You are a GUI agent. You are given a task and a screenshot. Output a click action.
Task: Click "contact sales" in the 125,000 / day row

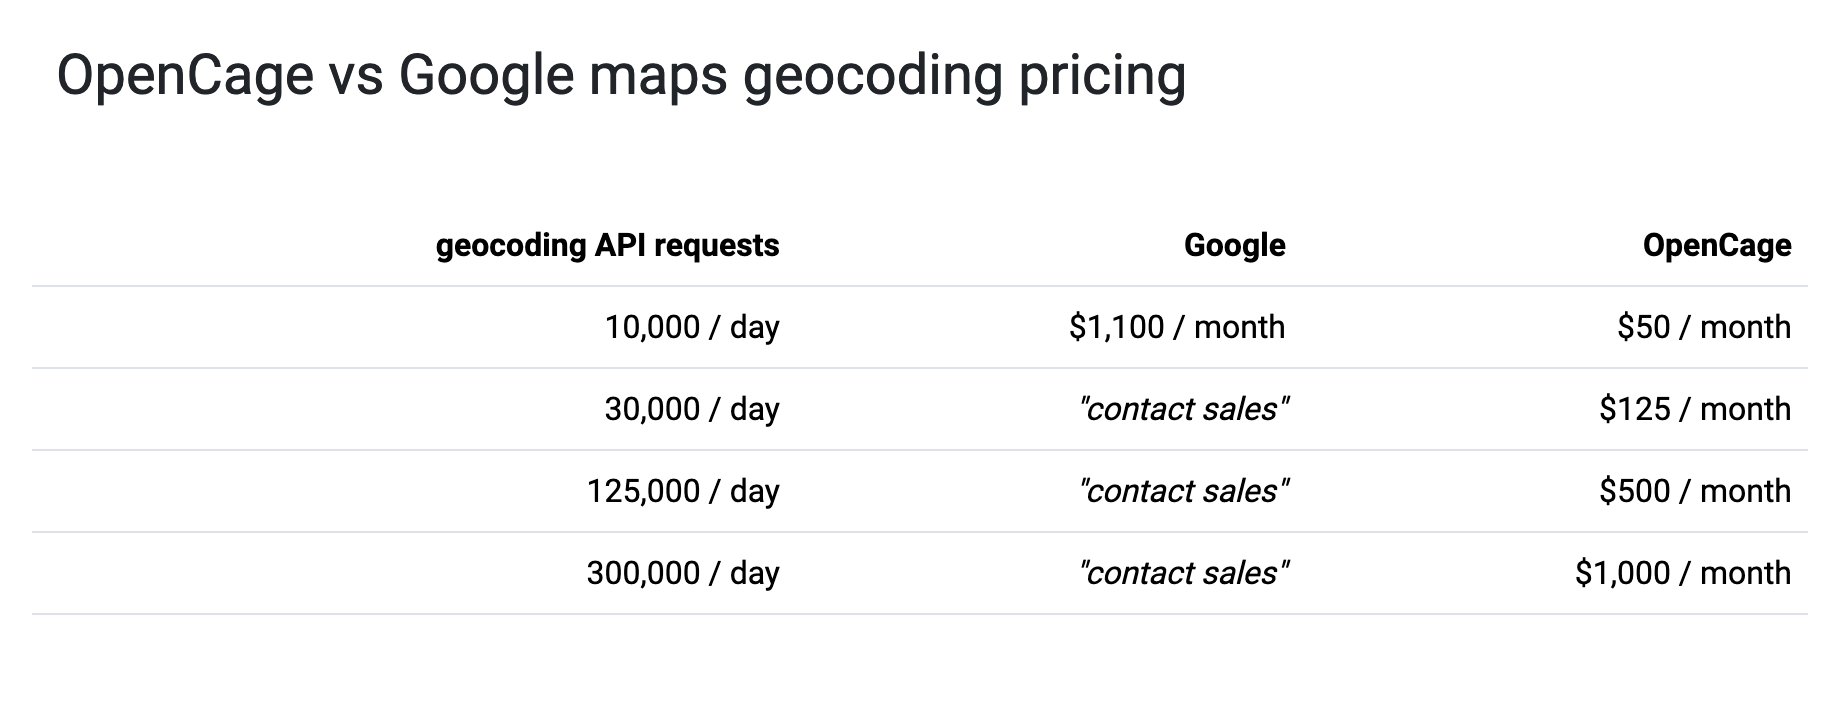coord(1183,491)
